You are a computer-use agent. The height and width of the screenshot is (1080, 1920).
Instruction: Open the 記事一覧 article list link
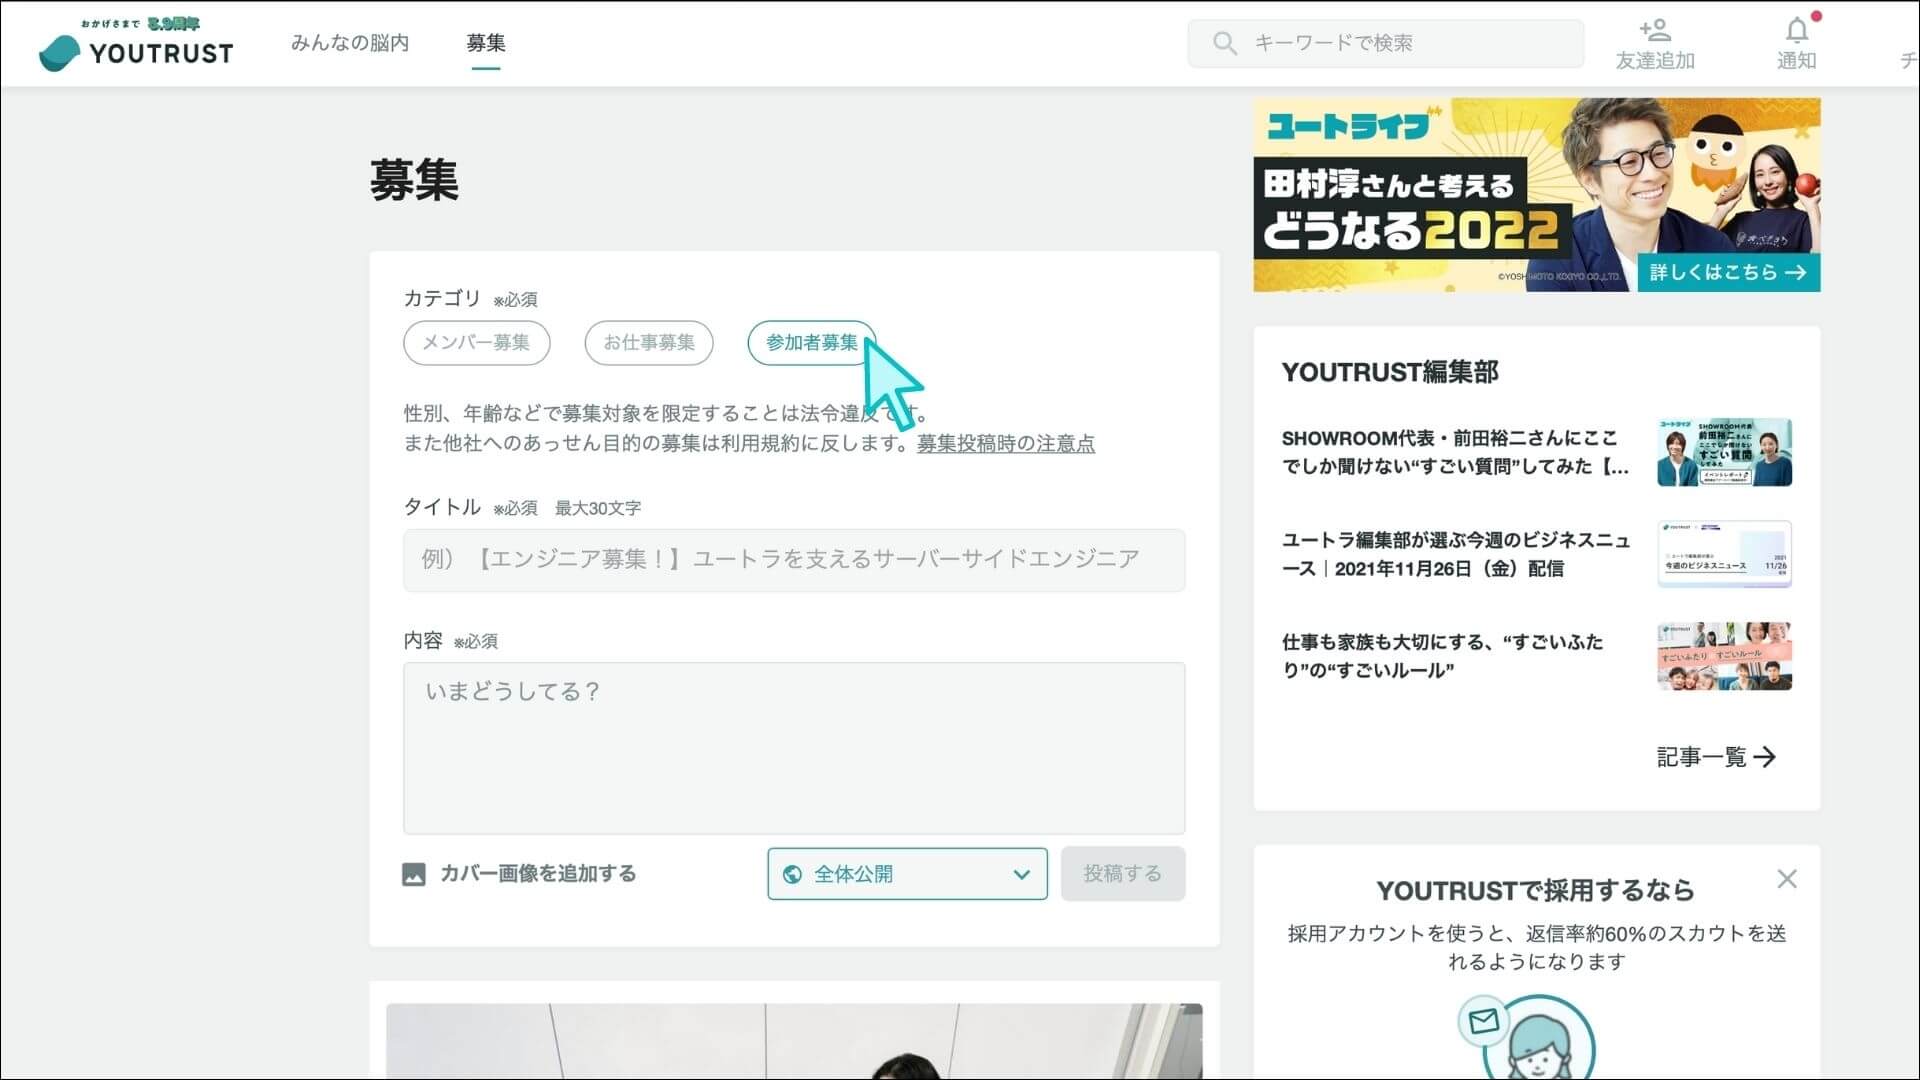1714,757
